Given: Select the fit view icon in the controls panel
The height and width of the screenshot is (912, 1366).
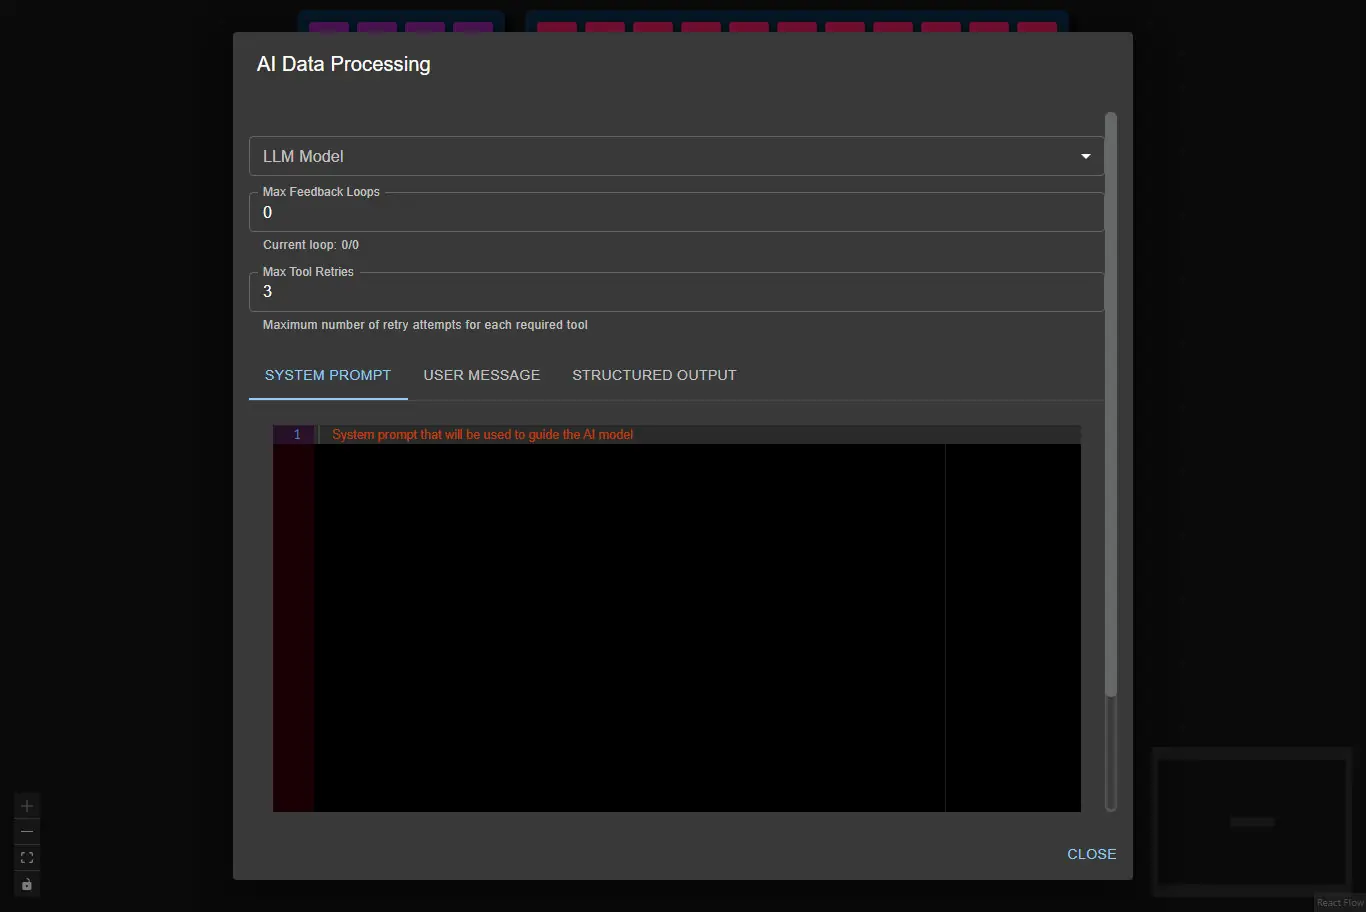Looking at the screenshot, I should click(x=26, y=857).
